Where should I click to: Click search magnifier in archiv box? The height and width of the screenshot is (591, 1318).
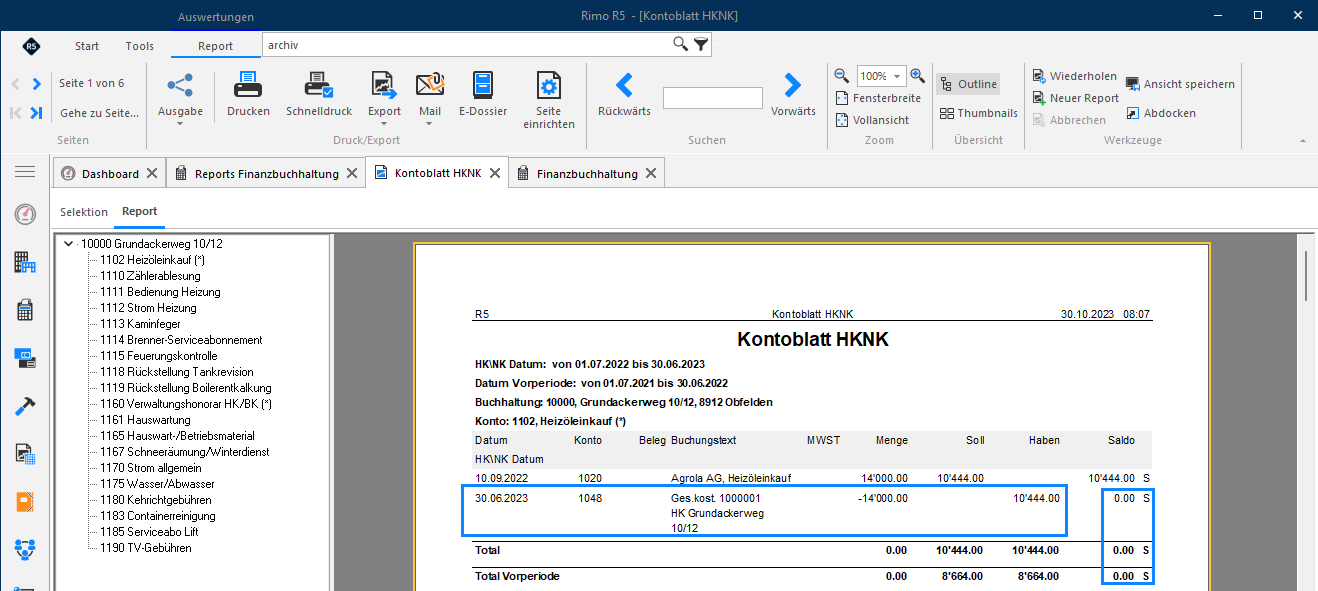point(680,44)
